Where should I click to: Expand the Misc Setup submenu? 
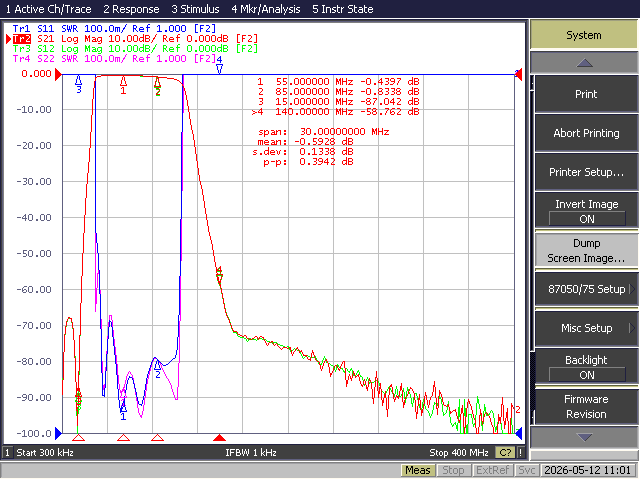tap(587, 328)
